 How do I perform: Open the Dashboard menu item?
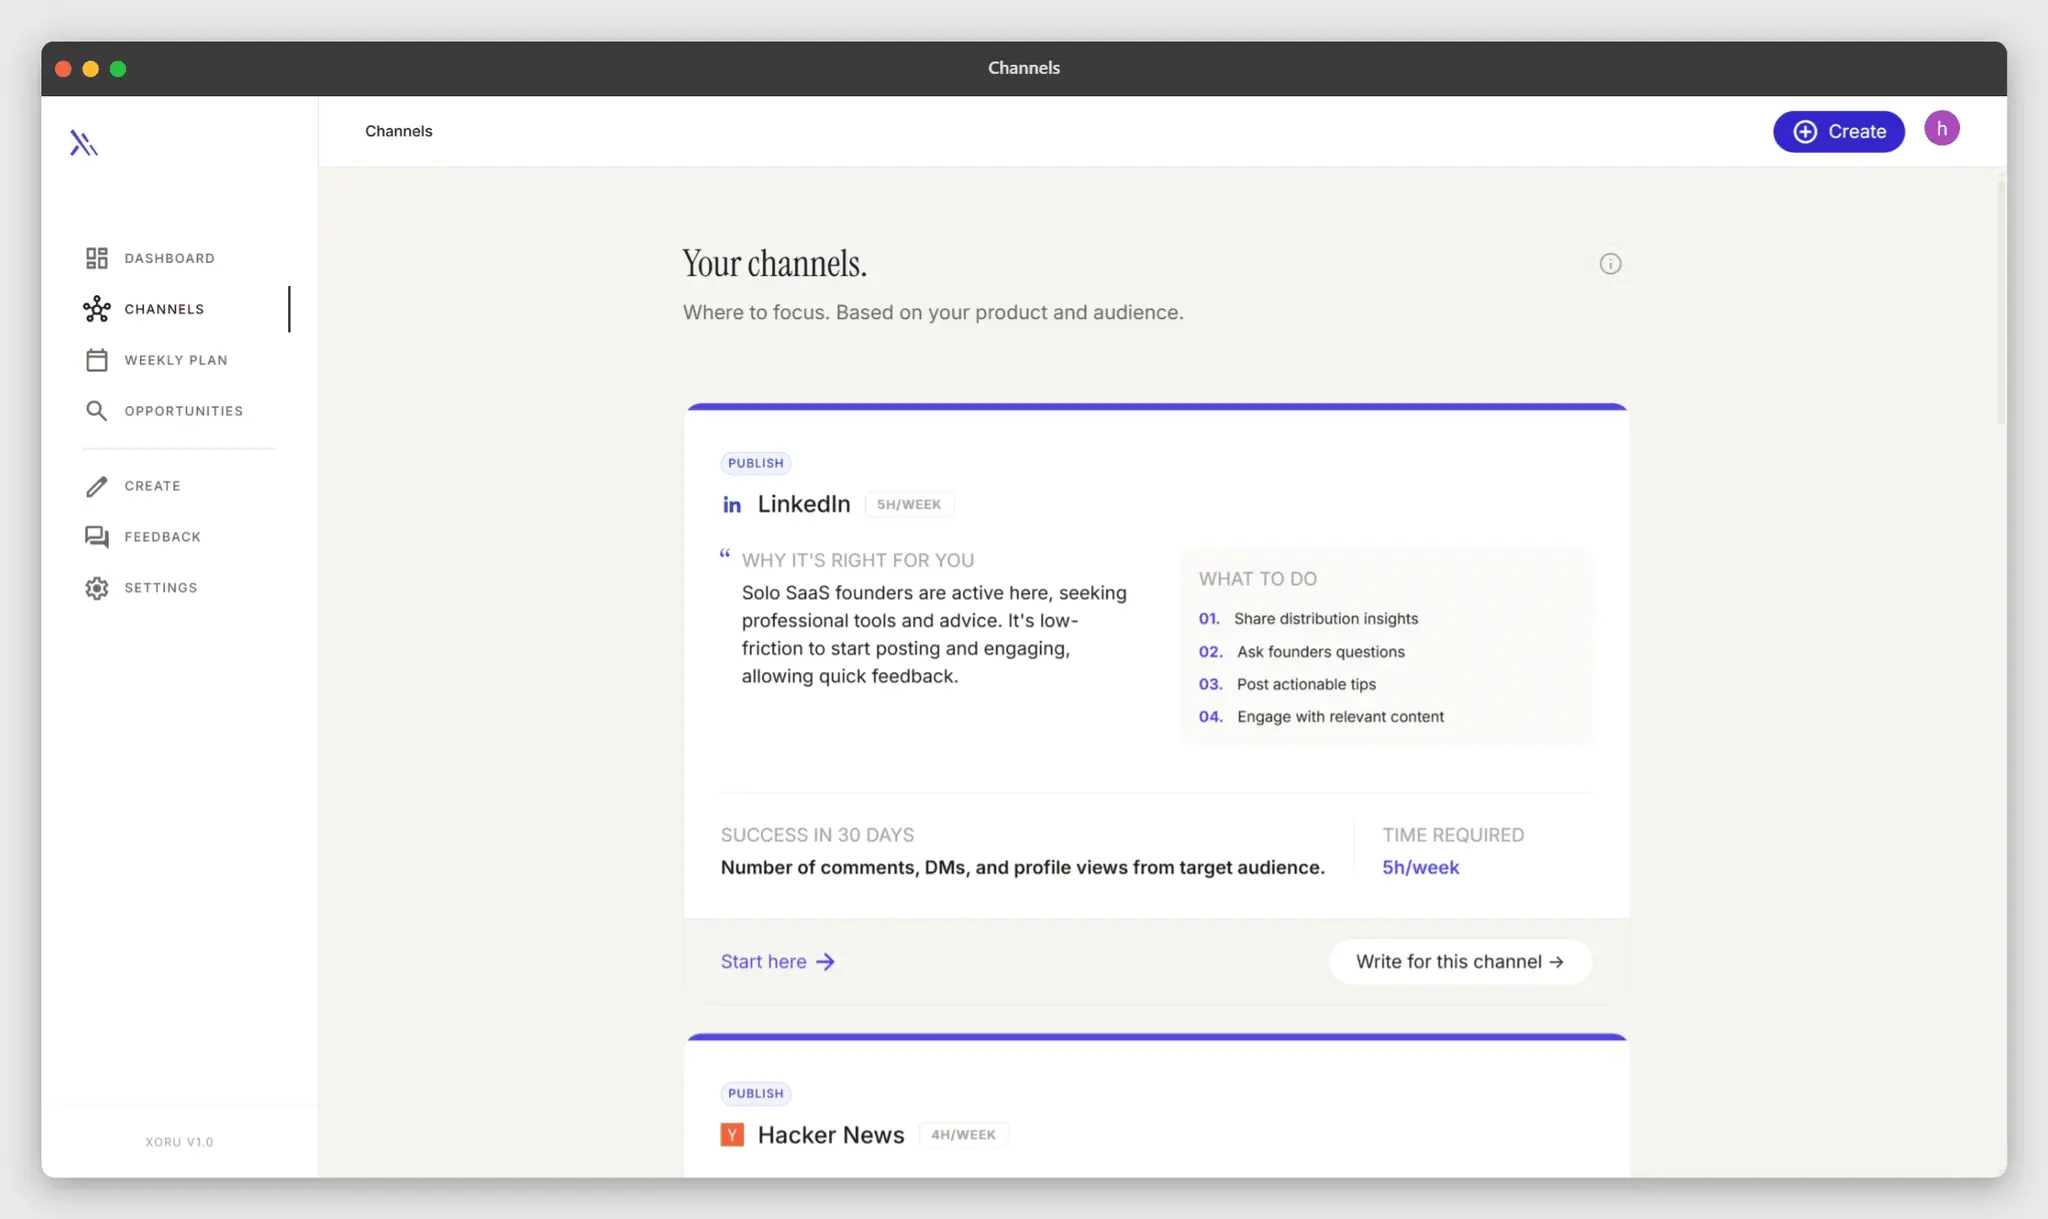(x=169, y=258)
